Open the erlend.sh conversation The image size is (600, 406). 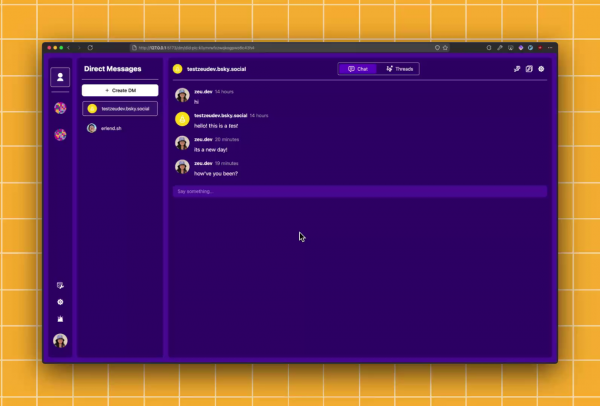click(x=120, y=128)
